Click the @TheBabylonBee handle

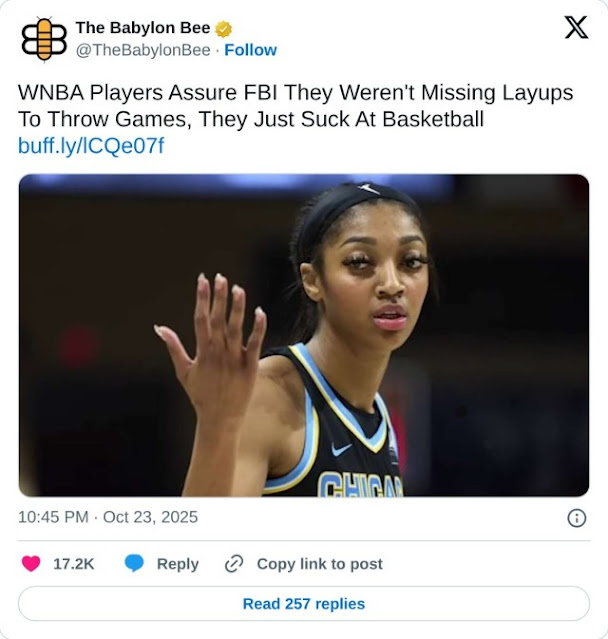(x=143, y=50)
